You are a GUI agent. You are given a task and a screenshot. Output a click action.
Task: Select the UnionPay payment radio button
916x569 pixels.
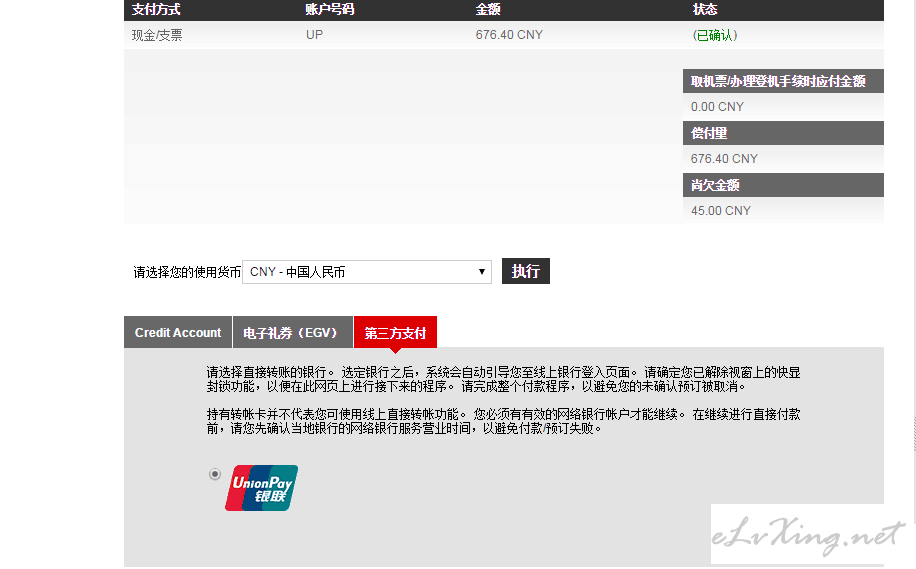tap(215, 474)
